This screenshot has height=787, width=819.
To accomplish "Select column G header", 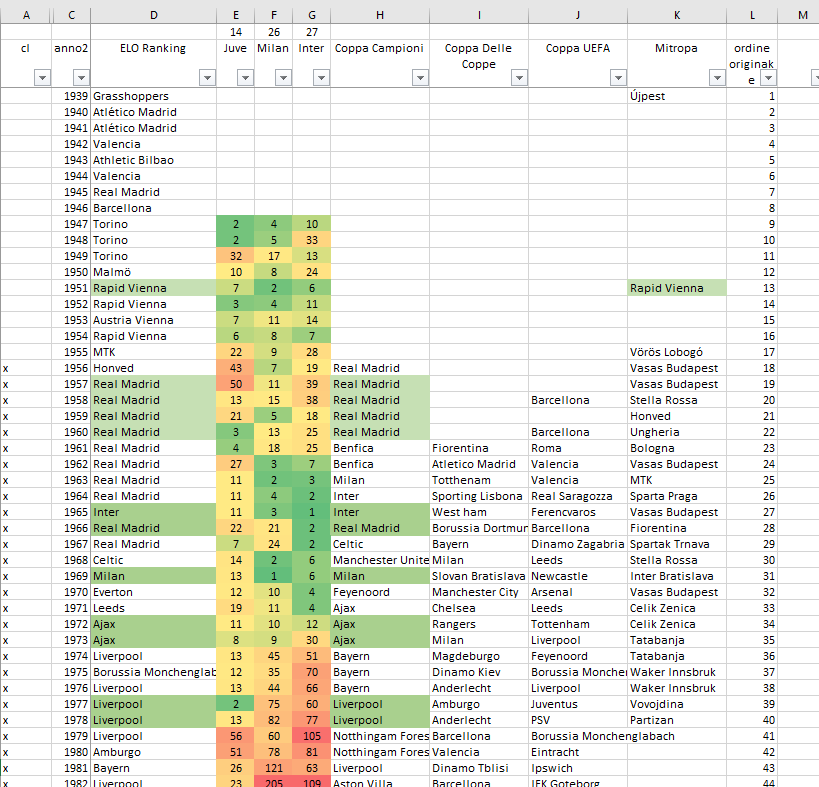I will pos(312,16).
